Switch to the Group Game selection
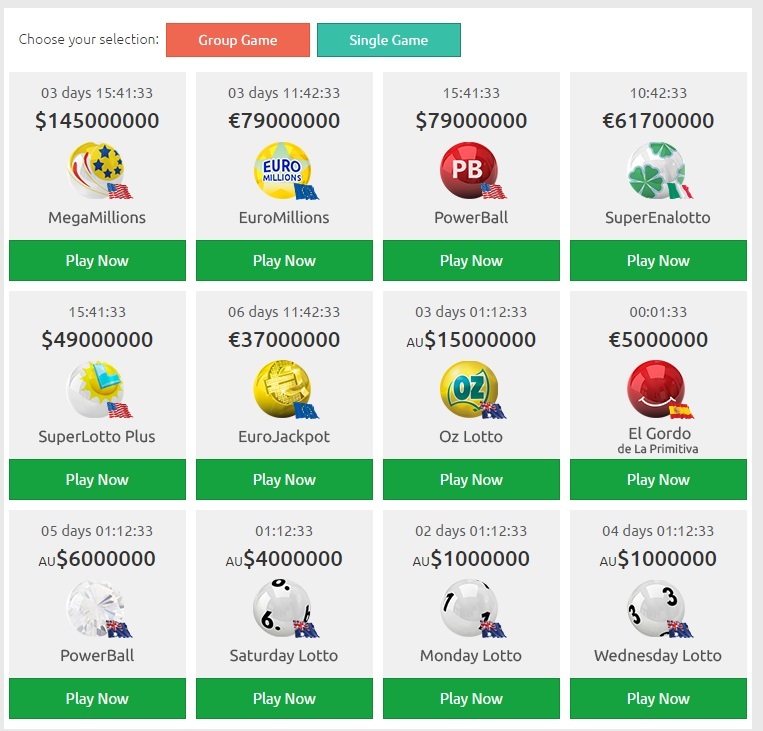 [238, 40]
